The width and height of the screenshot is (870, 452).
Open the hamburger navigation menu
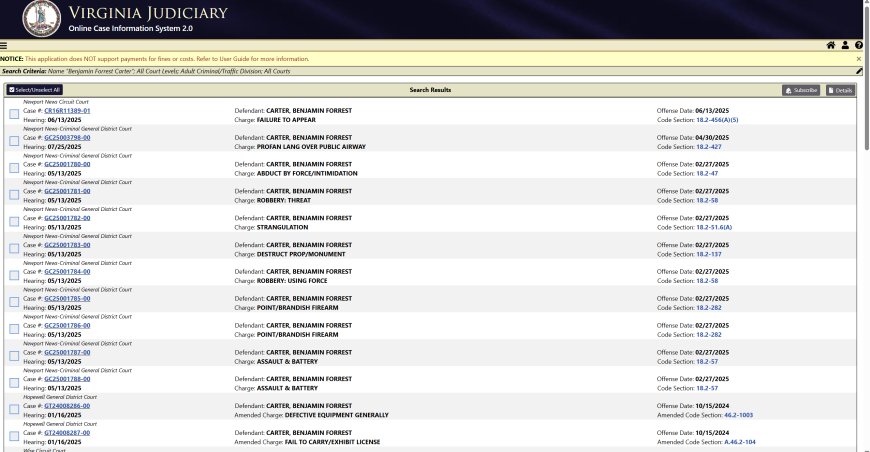(x=3, y=46)
